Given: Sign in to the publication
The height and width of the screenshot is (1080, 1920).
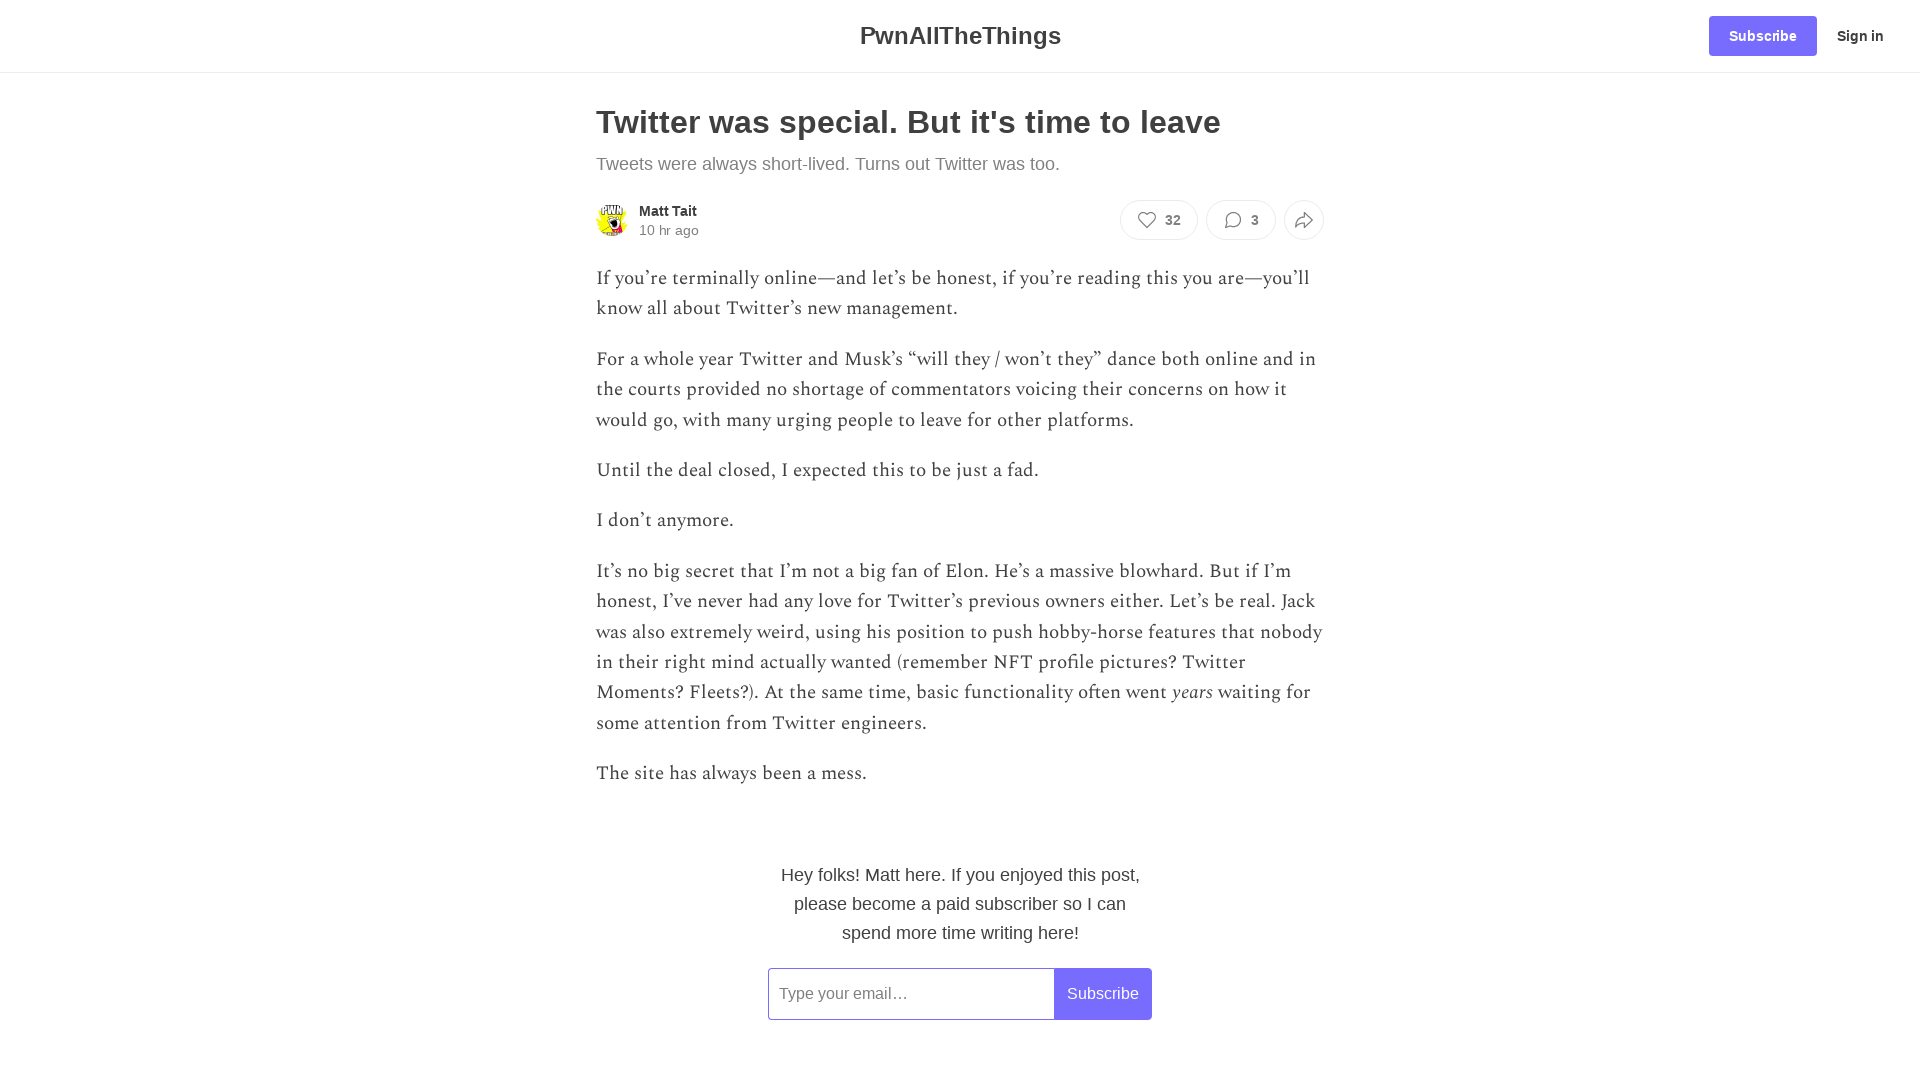Looking at the screenshot, I should (x=1860, y=36).
